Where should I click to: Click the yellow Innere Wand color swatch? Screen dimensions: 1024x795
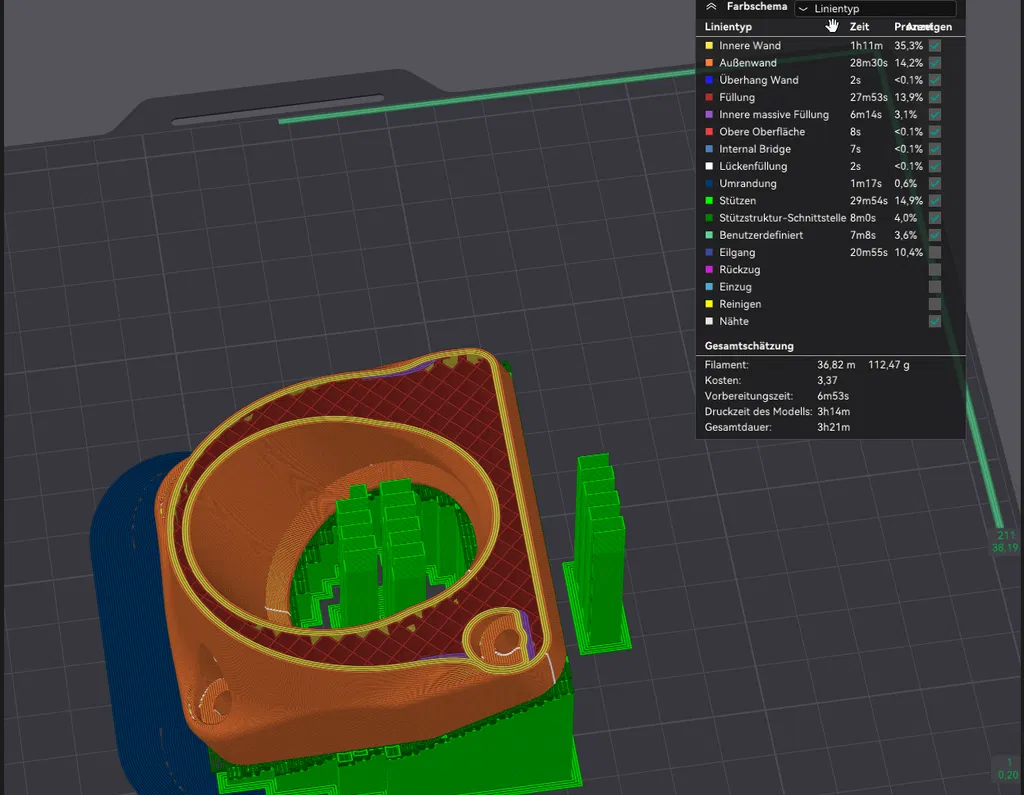pyautogui.click(x=709, y=46)
